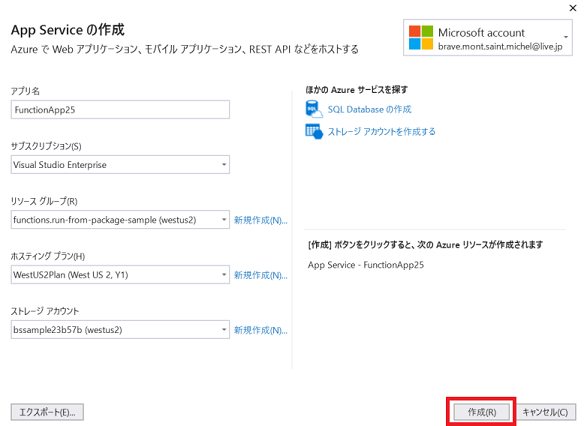Click the app name field FunctionApp25
The image size is (584, 426).
(x=120, y=110)
